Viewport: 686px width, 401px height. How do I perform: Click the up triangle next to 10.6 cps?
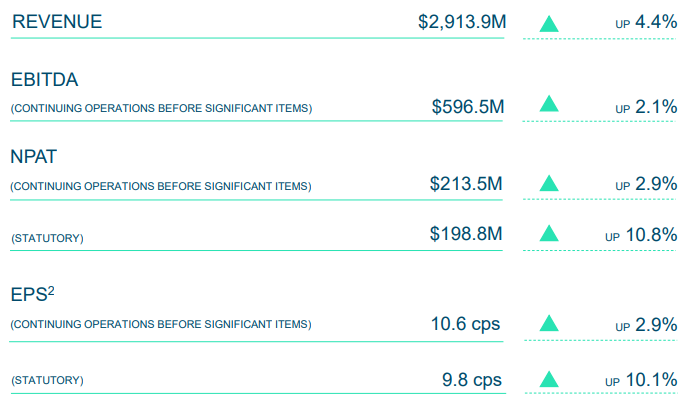pyautogui.click(x=548, y=324)
